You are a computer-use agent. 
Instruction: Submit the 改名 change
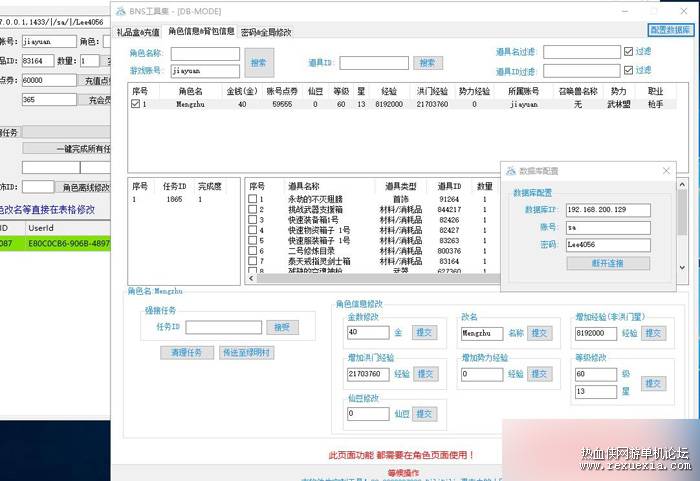coord(539,333)
